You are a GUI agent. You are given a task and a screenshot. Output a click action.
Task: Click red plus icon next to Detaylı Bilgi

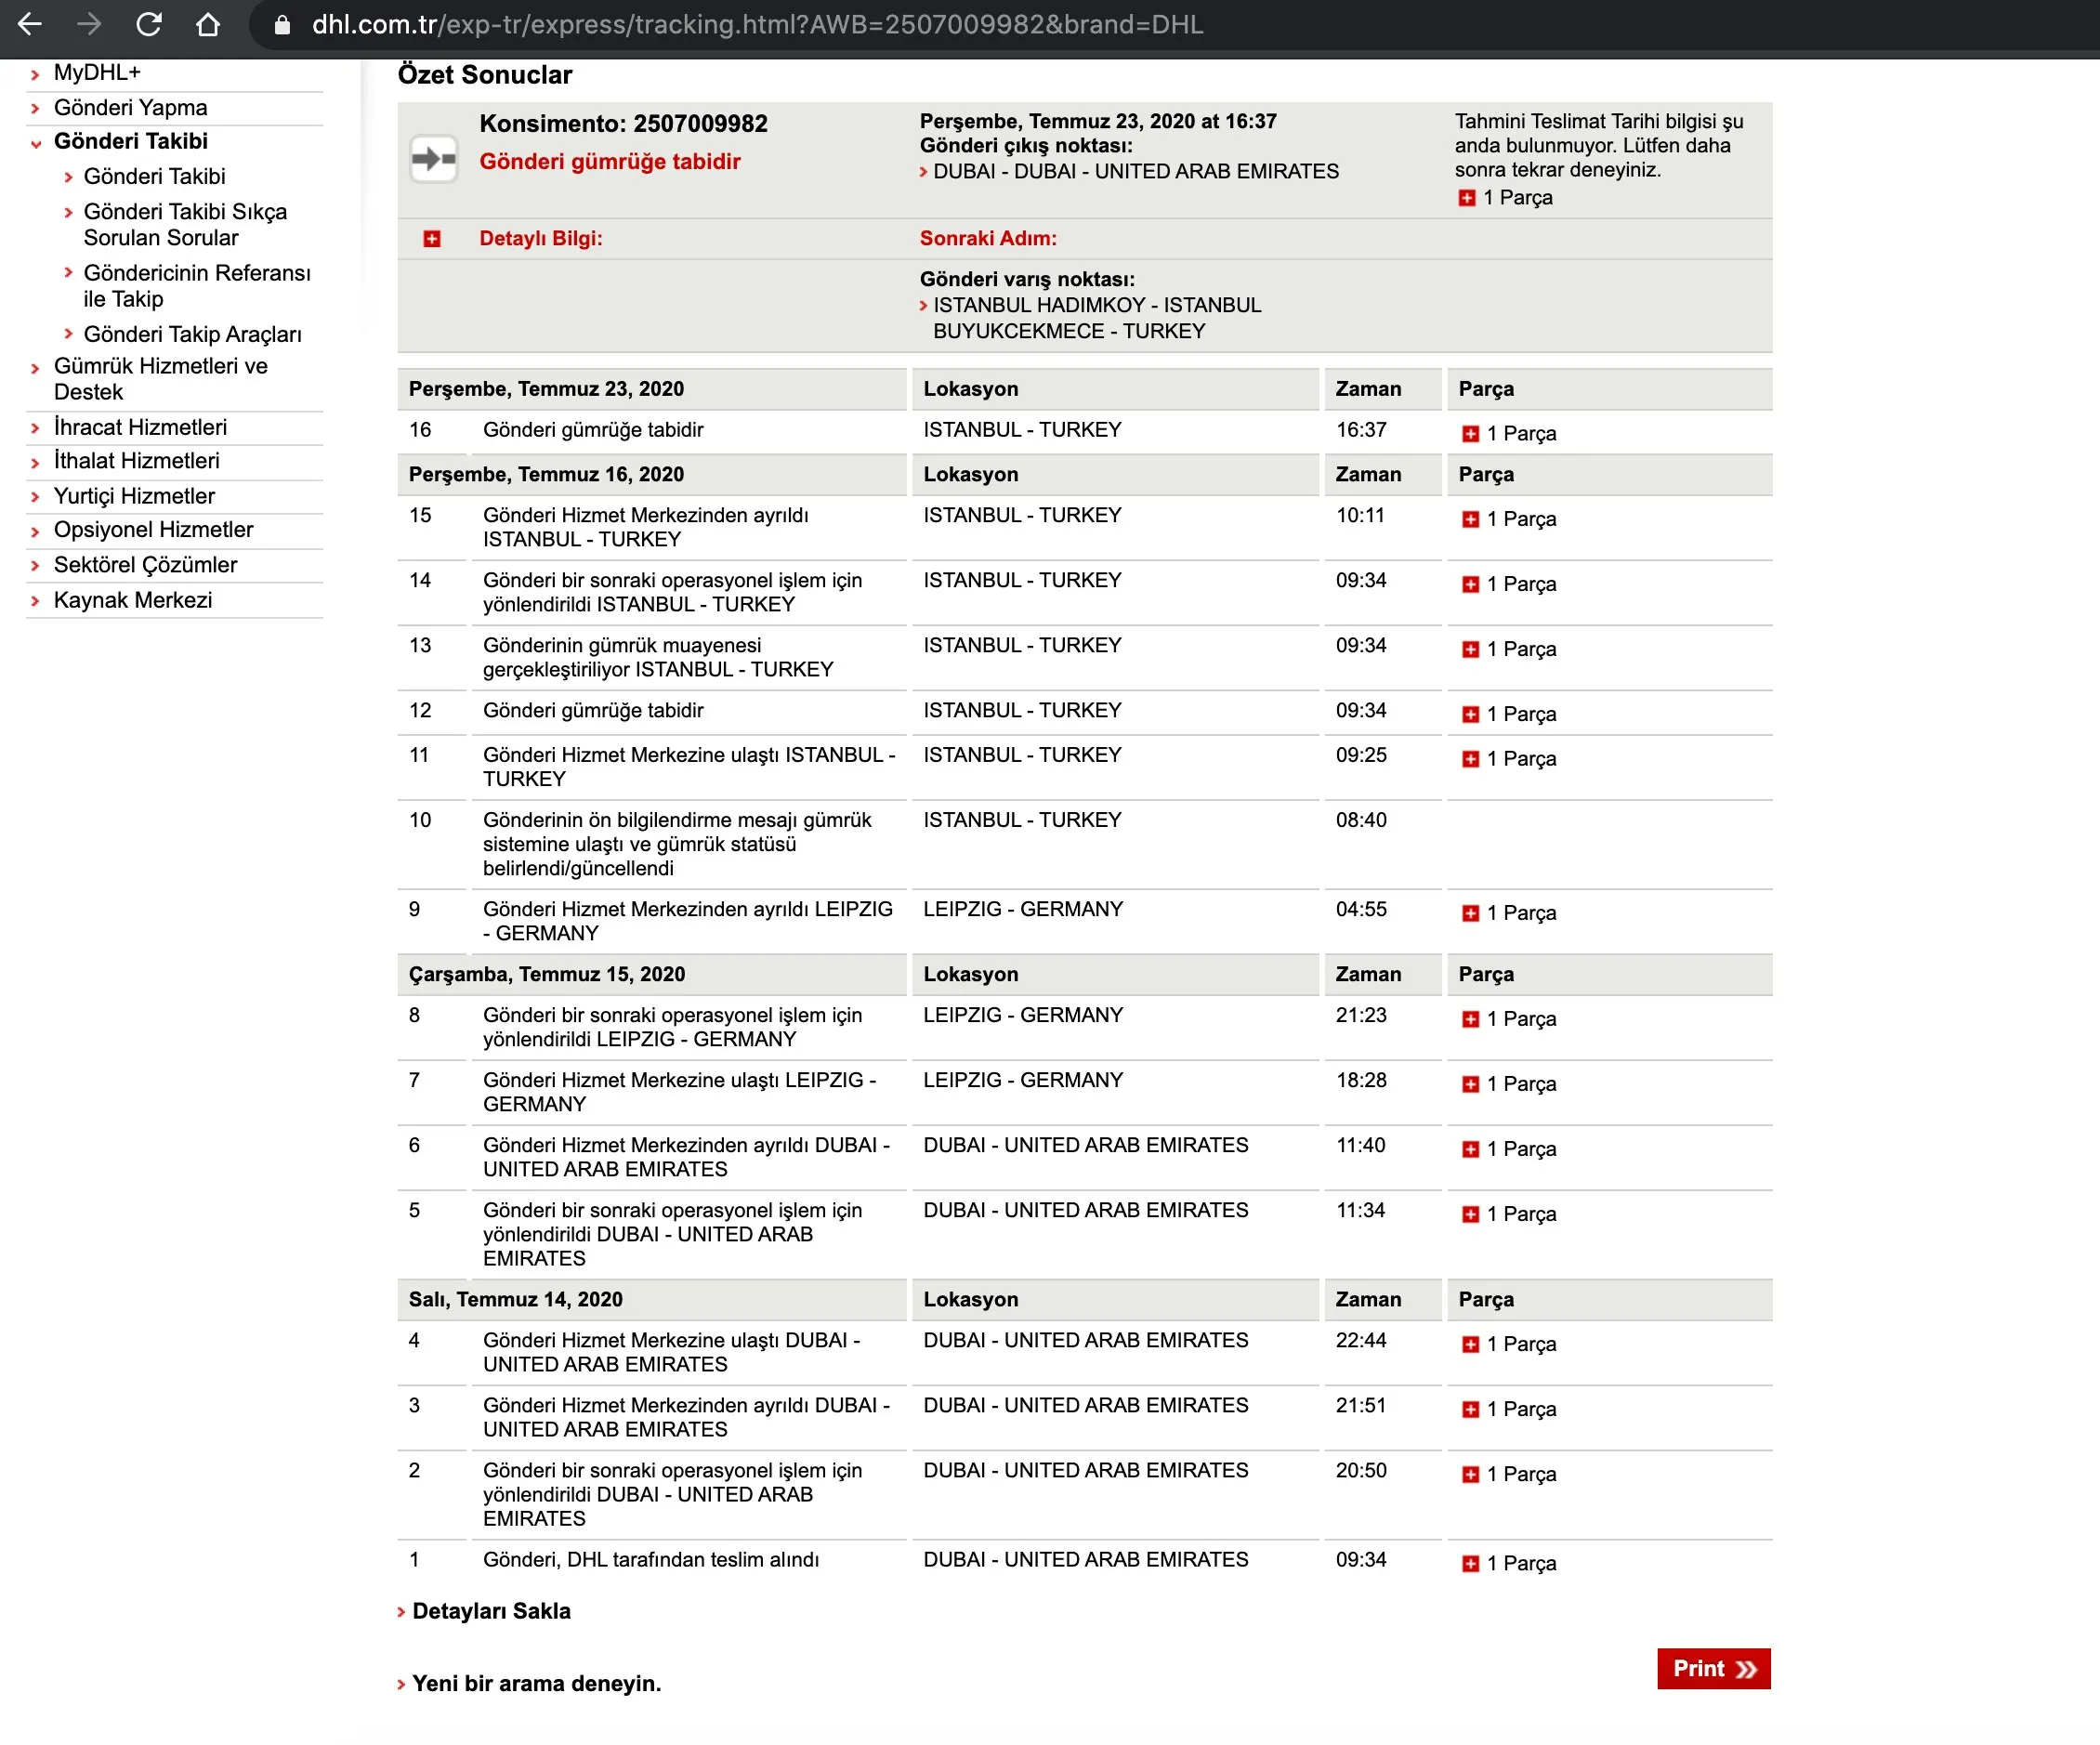[432, 239]
